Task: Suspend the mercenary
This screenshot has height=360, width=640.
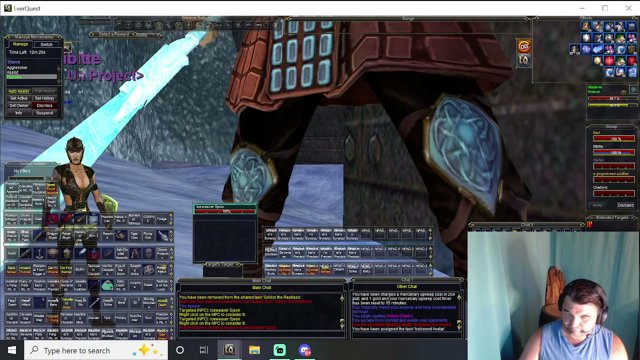Action: [x=44, y=113]
